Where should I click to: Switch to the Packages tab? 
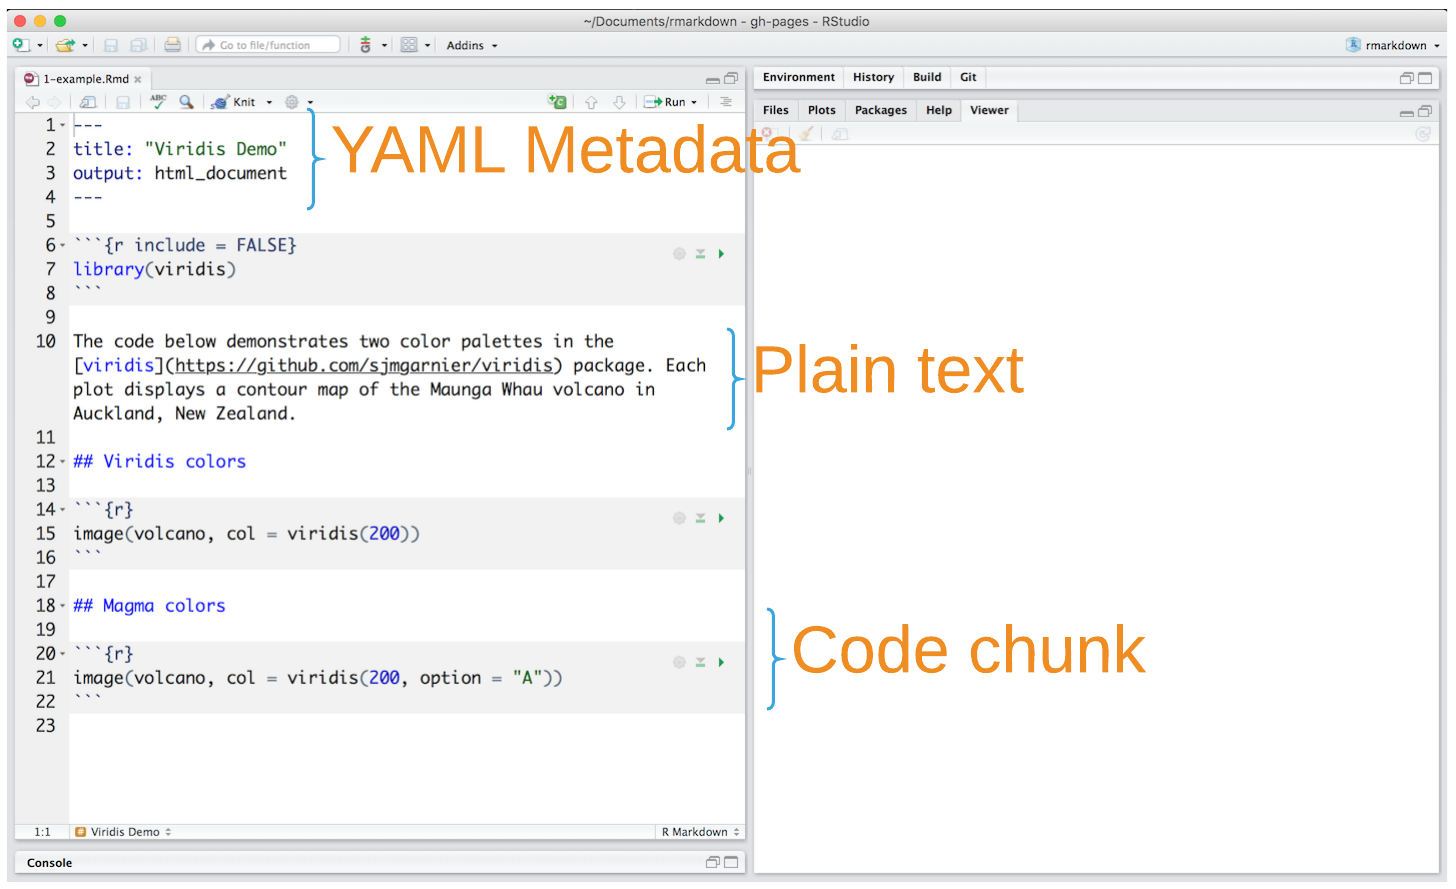point(881,110)
